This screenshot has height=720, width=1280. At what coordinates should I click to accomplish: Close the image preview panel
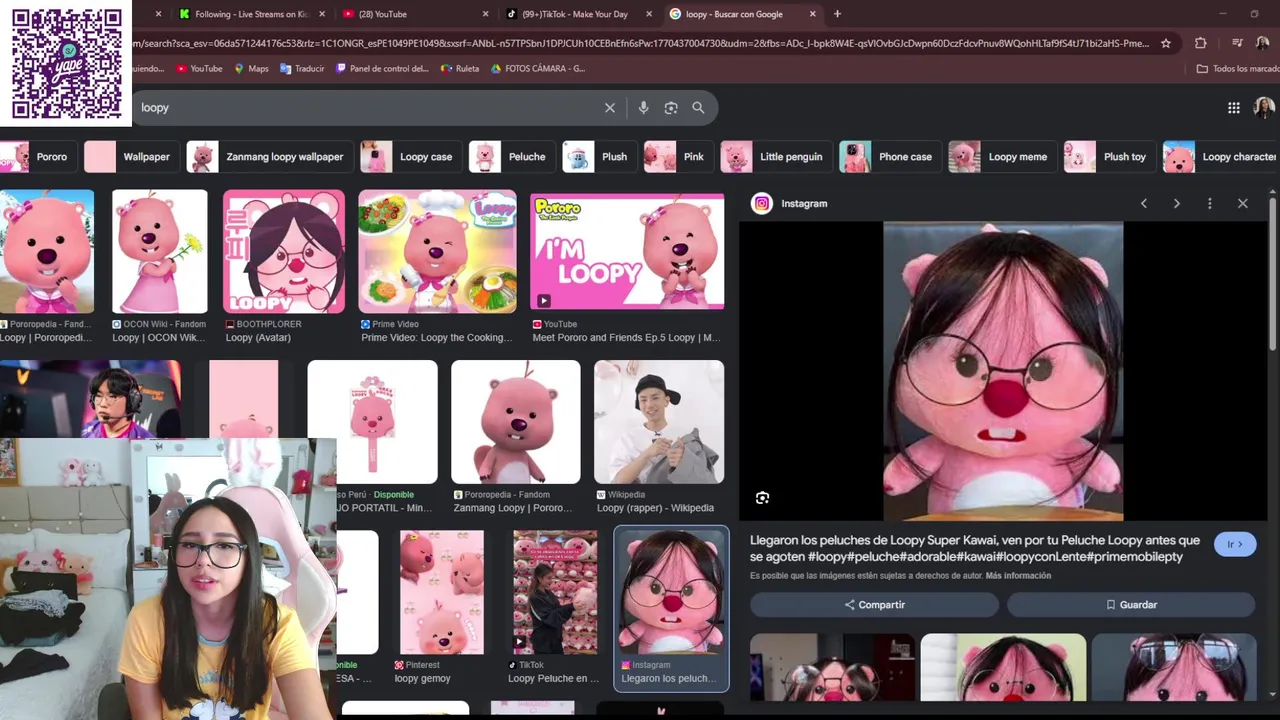(1243, 203)
